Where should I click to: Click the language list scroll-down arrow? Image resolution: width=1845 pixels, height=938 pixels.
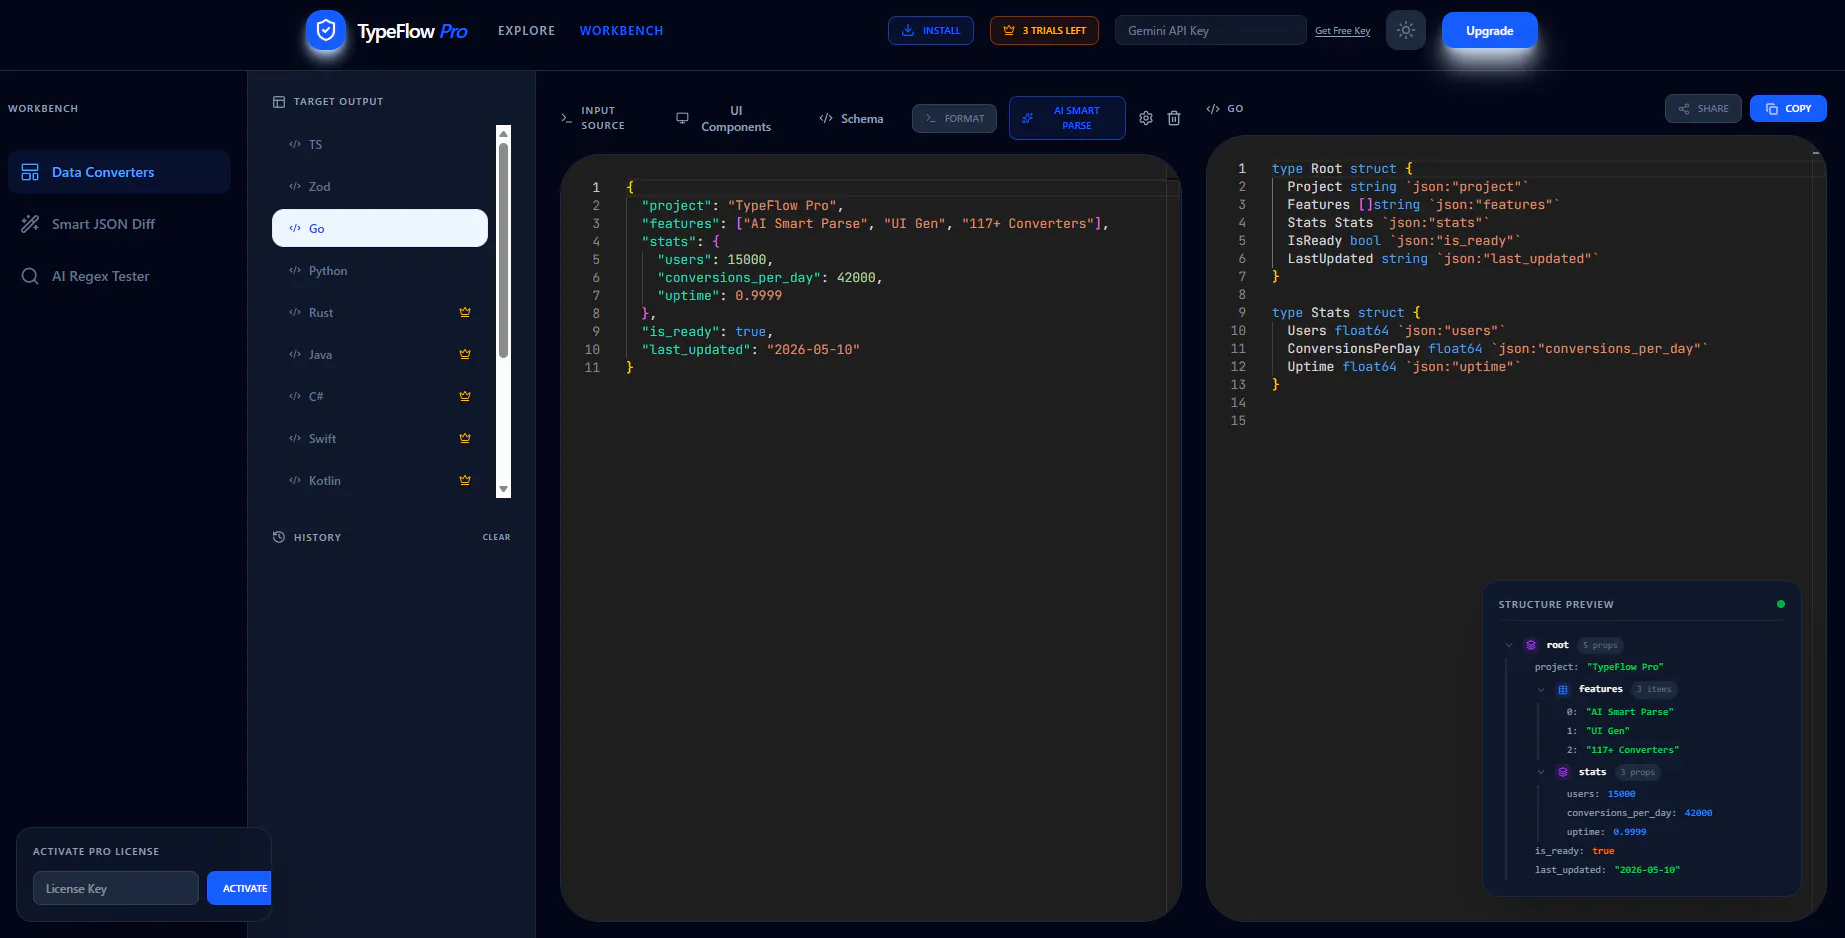(x=504, y=490)
